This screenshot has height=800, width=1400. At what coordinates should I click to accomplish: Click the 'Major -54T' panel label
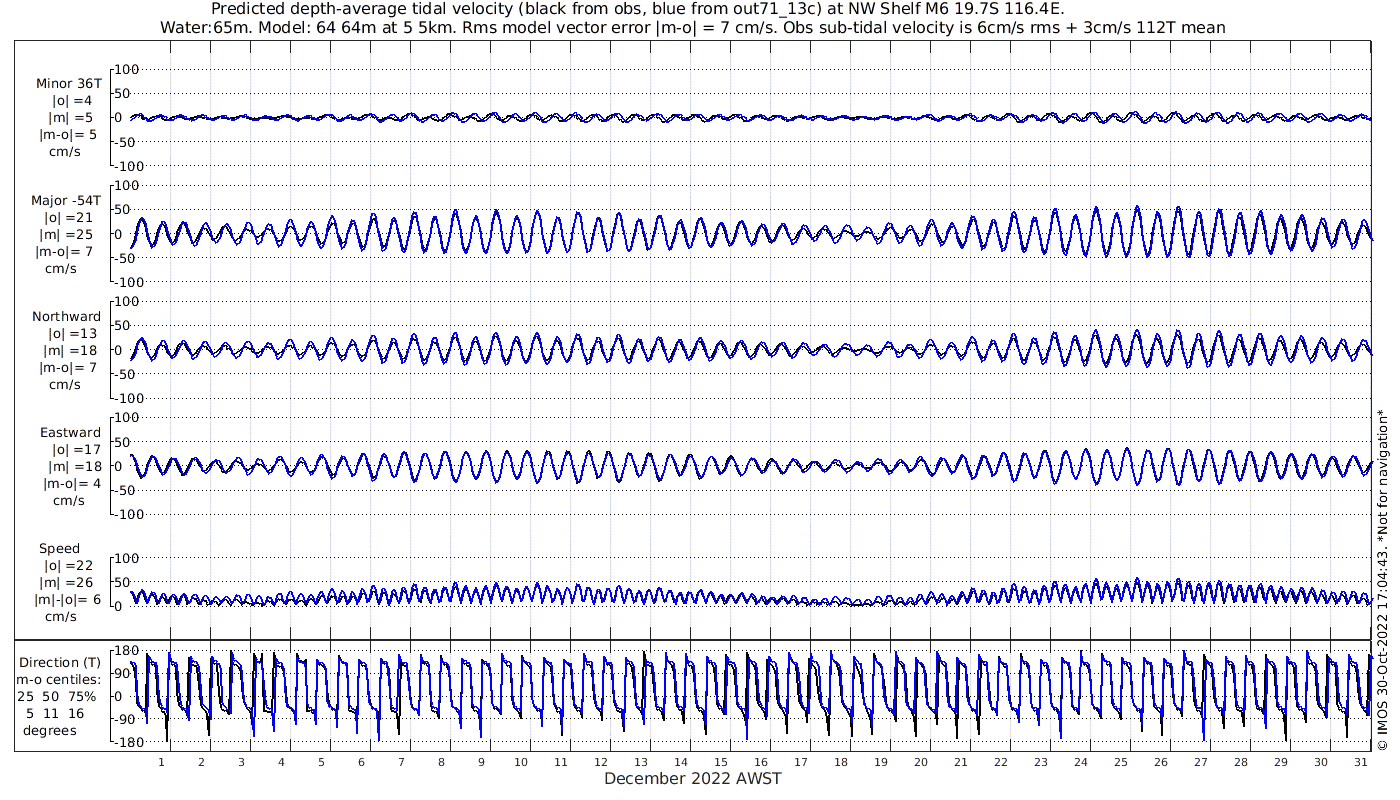tap(66, 201)
